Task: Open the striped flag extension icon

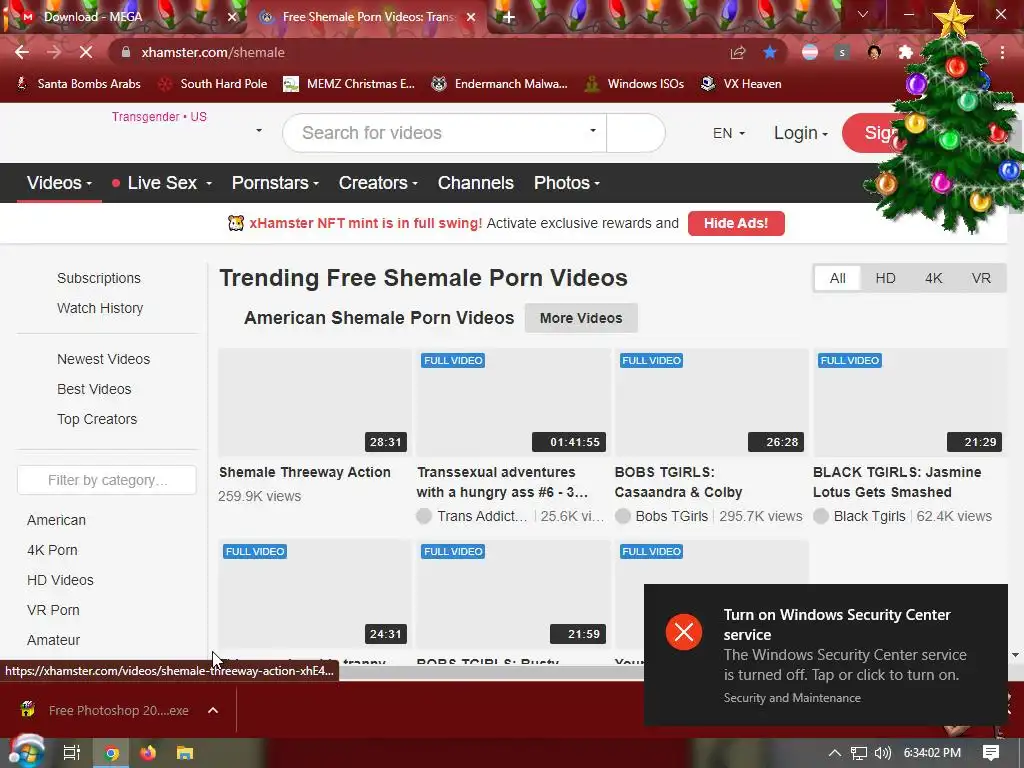Action: pos(810,52)
